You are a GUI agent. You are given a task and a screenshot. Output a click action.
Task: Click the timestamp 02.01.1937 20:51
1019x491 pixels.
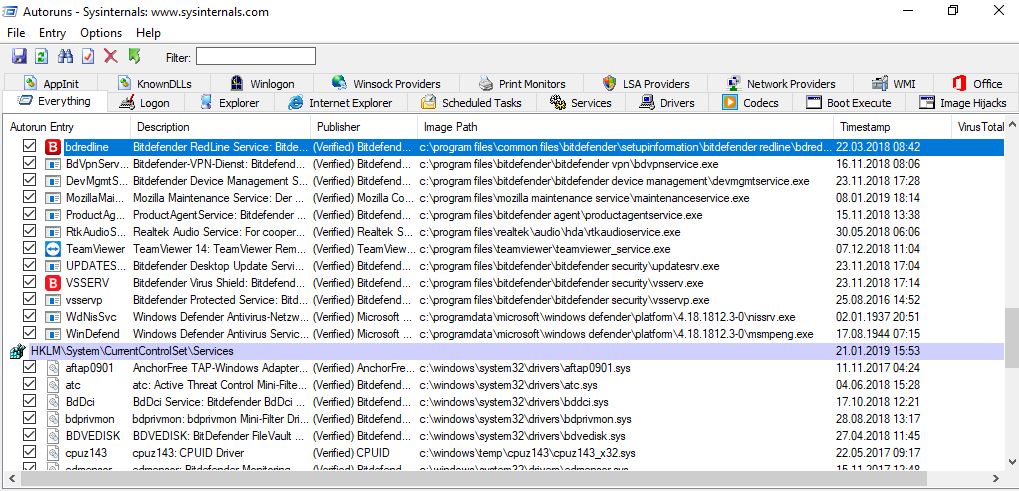[x=878, y=317]
